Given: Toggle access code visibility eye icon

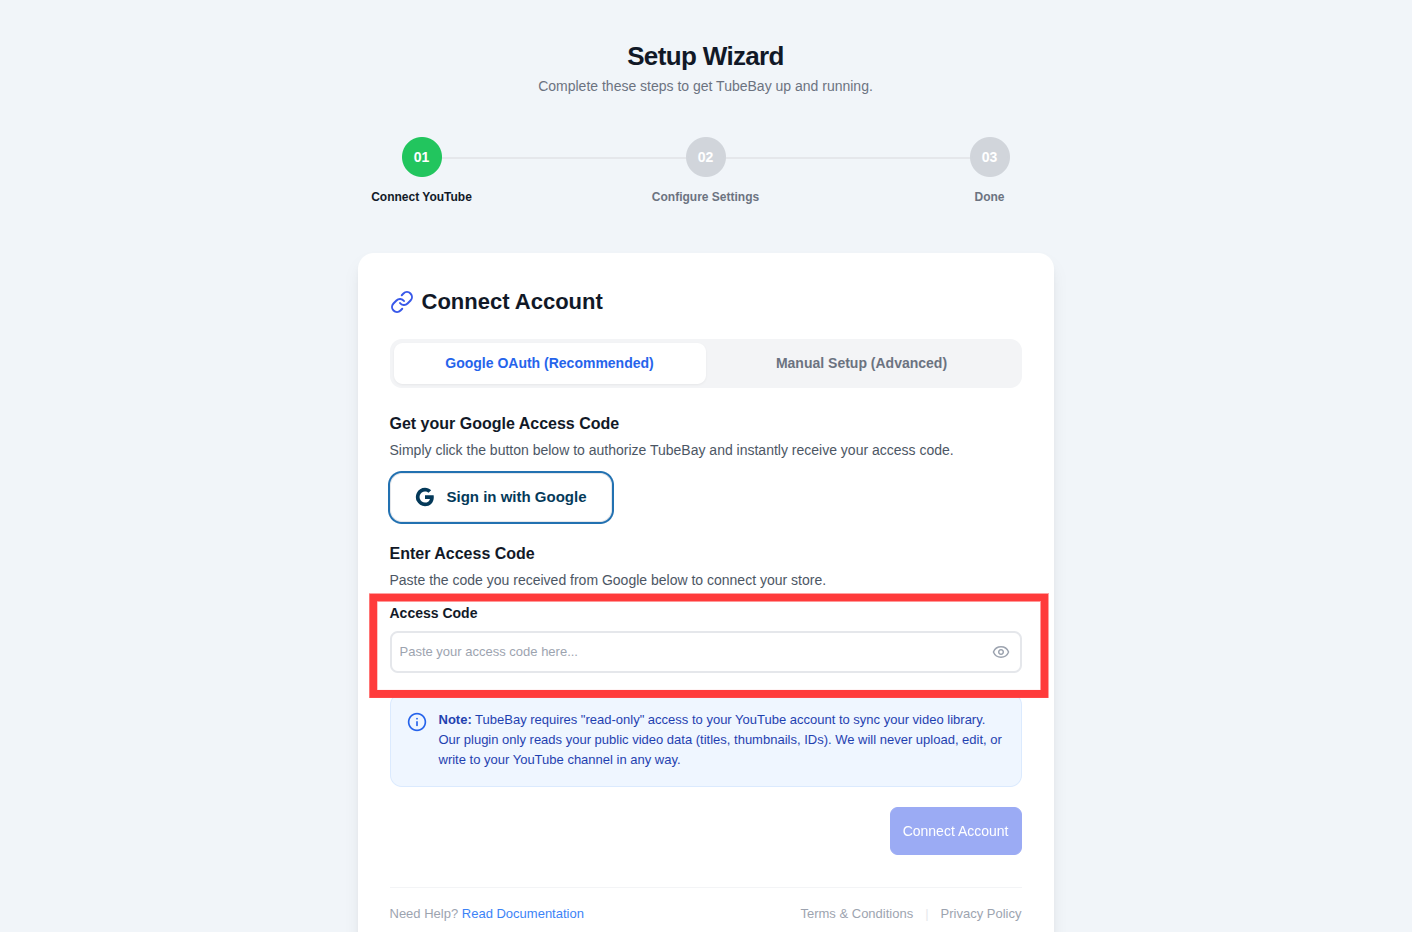Looking at the screenshot, I should click(1000, 652).
